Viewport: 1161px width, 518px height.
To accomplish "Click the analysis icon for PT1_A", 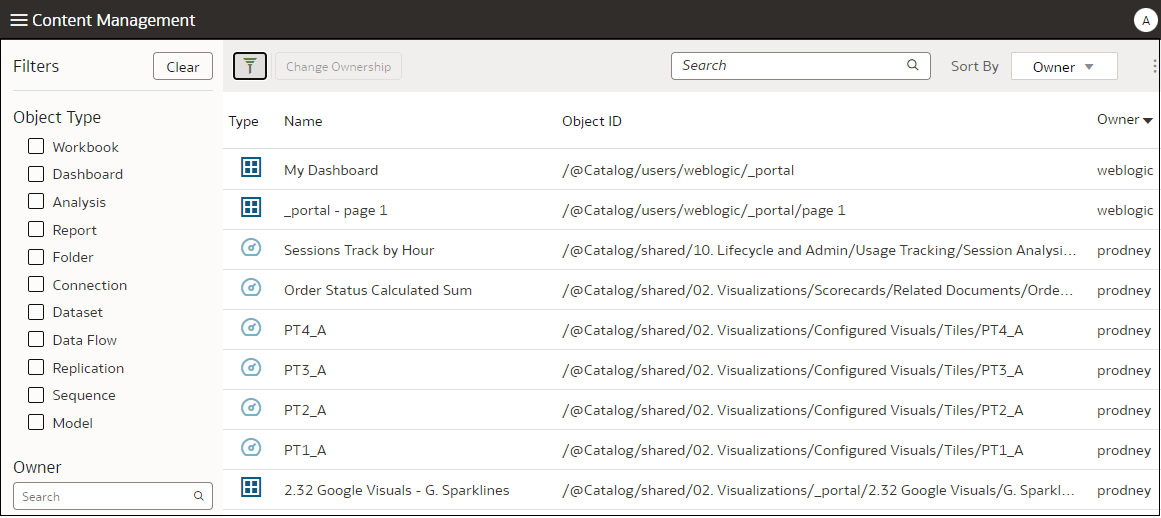I will click(252, 448).
